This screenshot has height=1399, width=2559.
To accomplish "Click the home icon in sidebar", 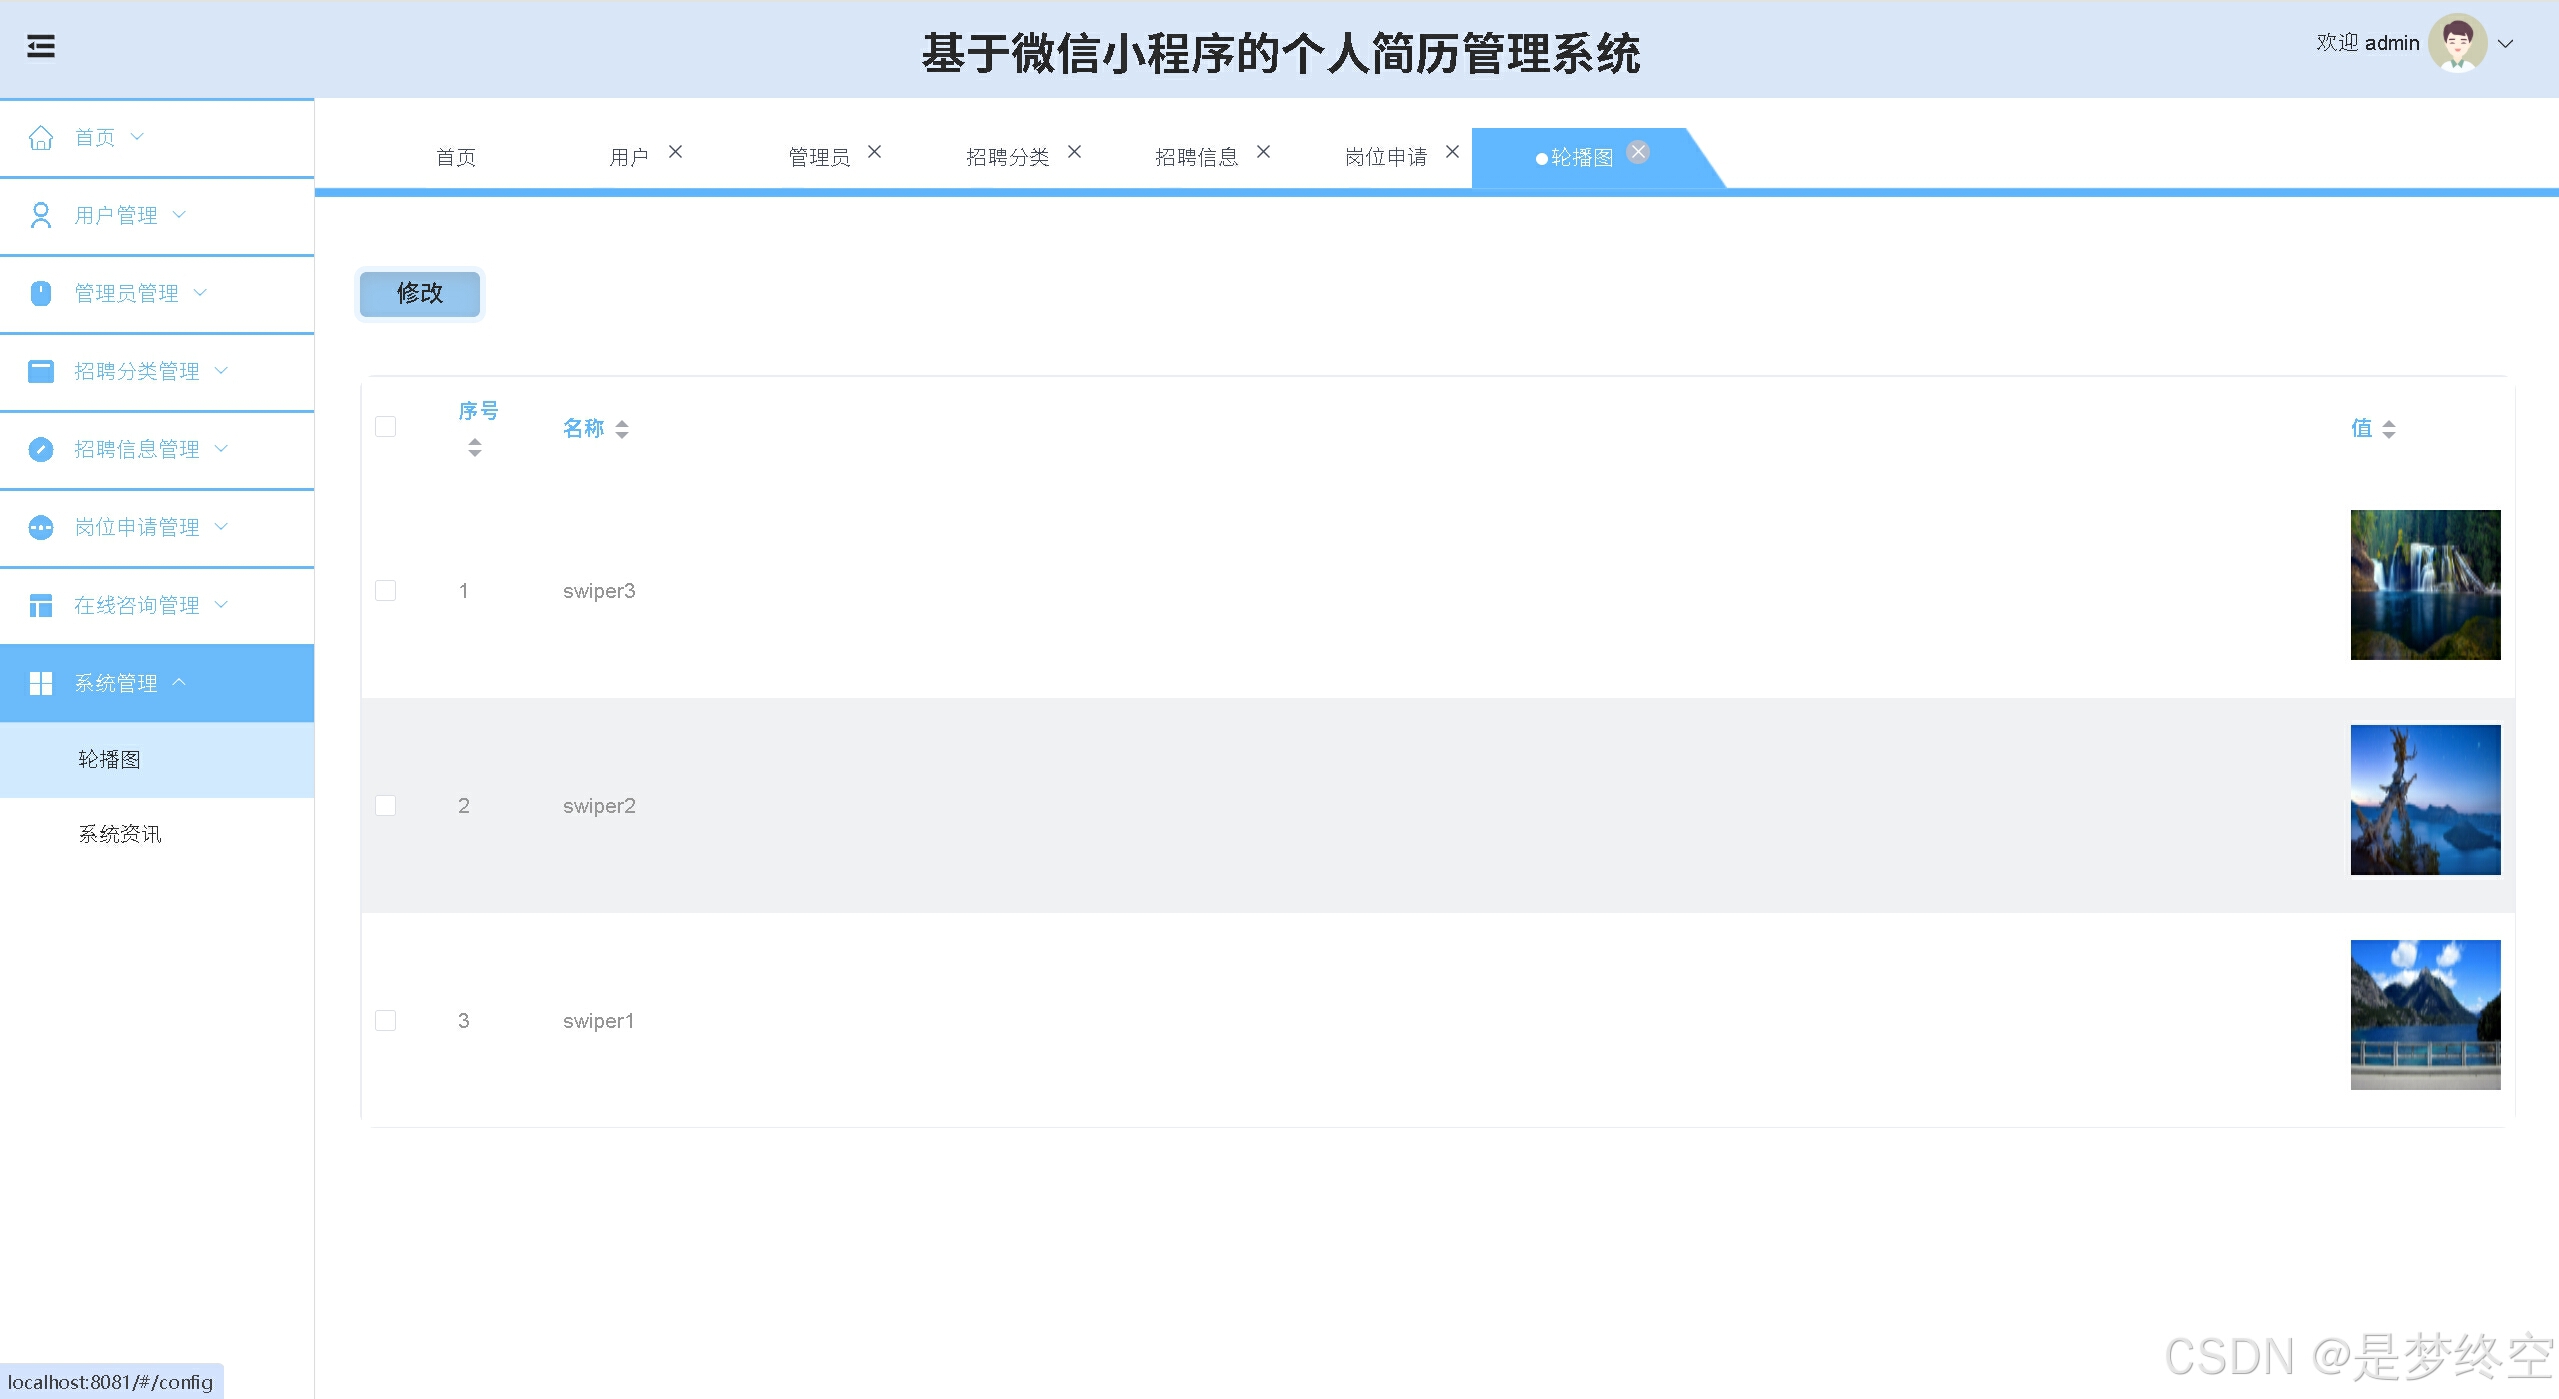I will (x=41, y=138).
